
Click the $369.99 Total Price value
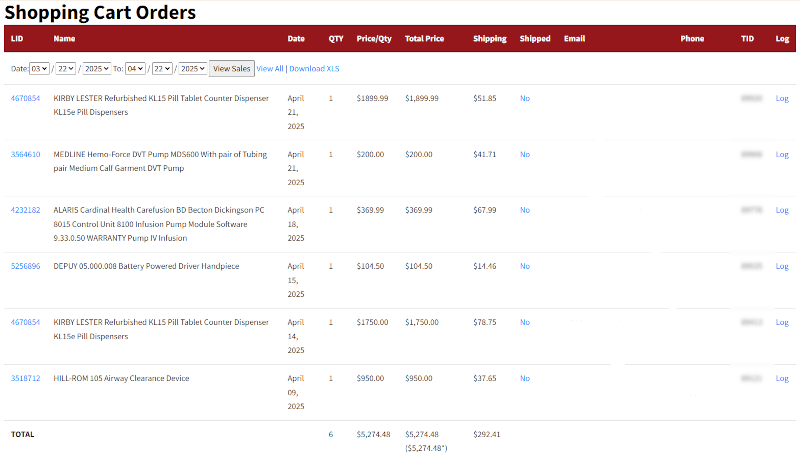(419, 210)
